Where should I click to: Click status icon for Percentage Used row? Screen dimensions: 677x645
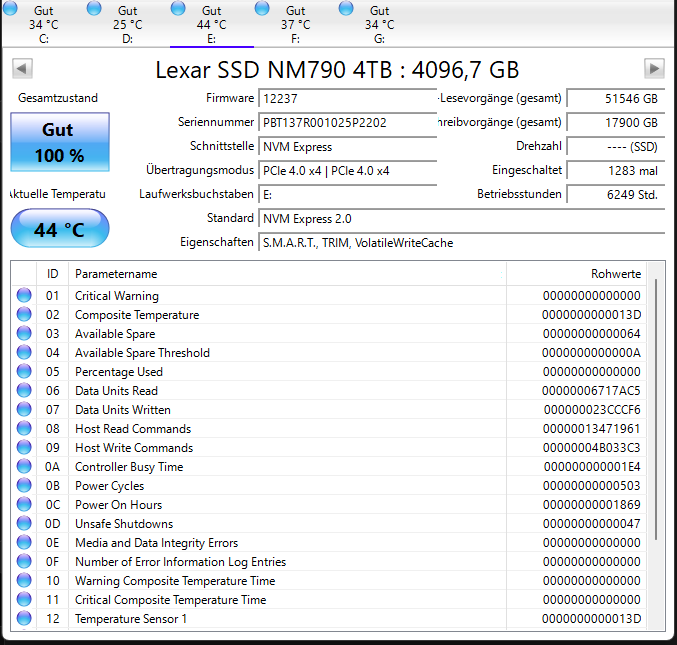point(24,371)
